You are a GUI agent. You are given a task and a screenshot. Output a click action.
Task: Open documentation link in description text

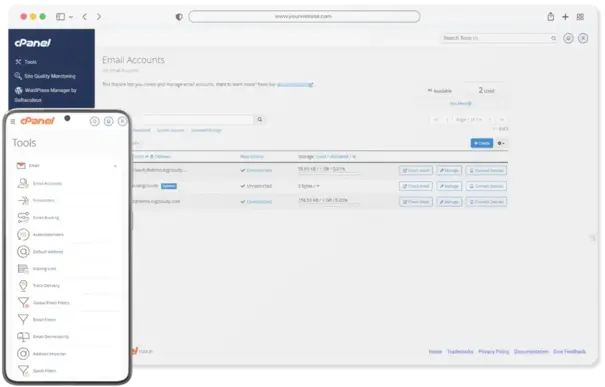point(295,84)
